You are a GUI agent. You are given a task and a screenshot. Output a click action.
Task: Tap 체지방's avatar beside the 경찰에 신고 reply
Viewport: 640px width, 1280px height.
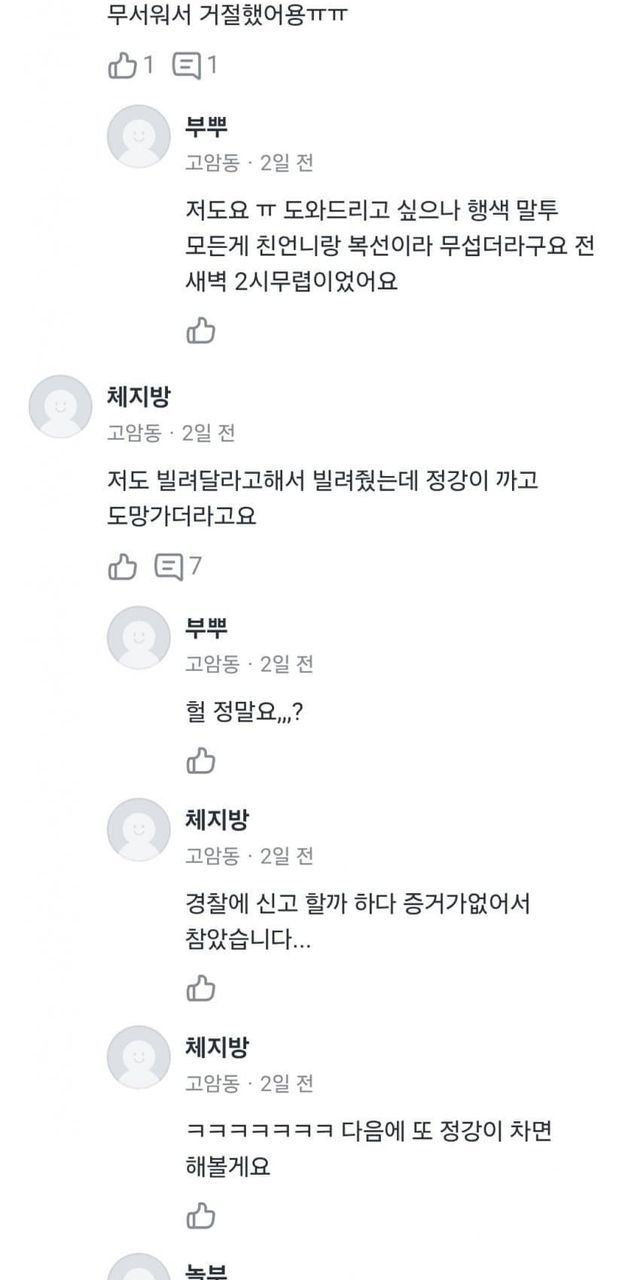139,830
